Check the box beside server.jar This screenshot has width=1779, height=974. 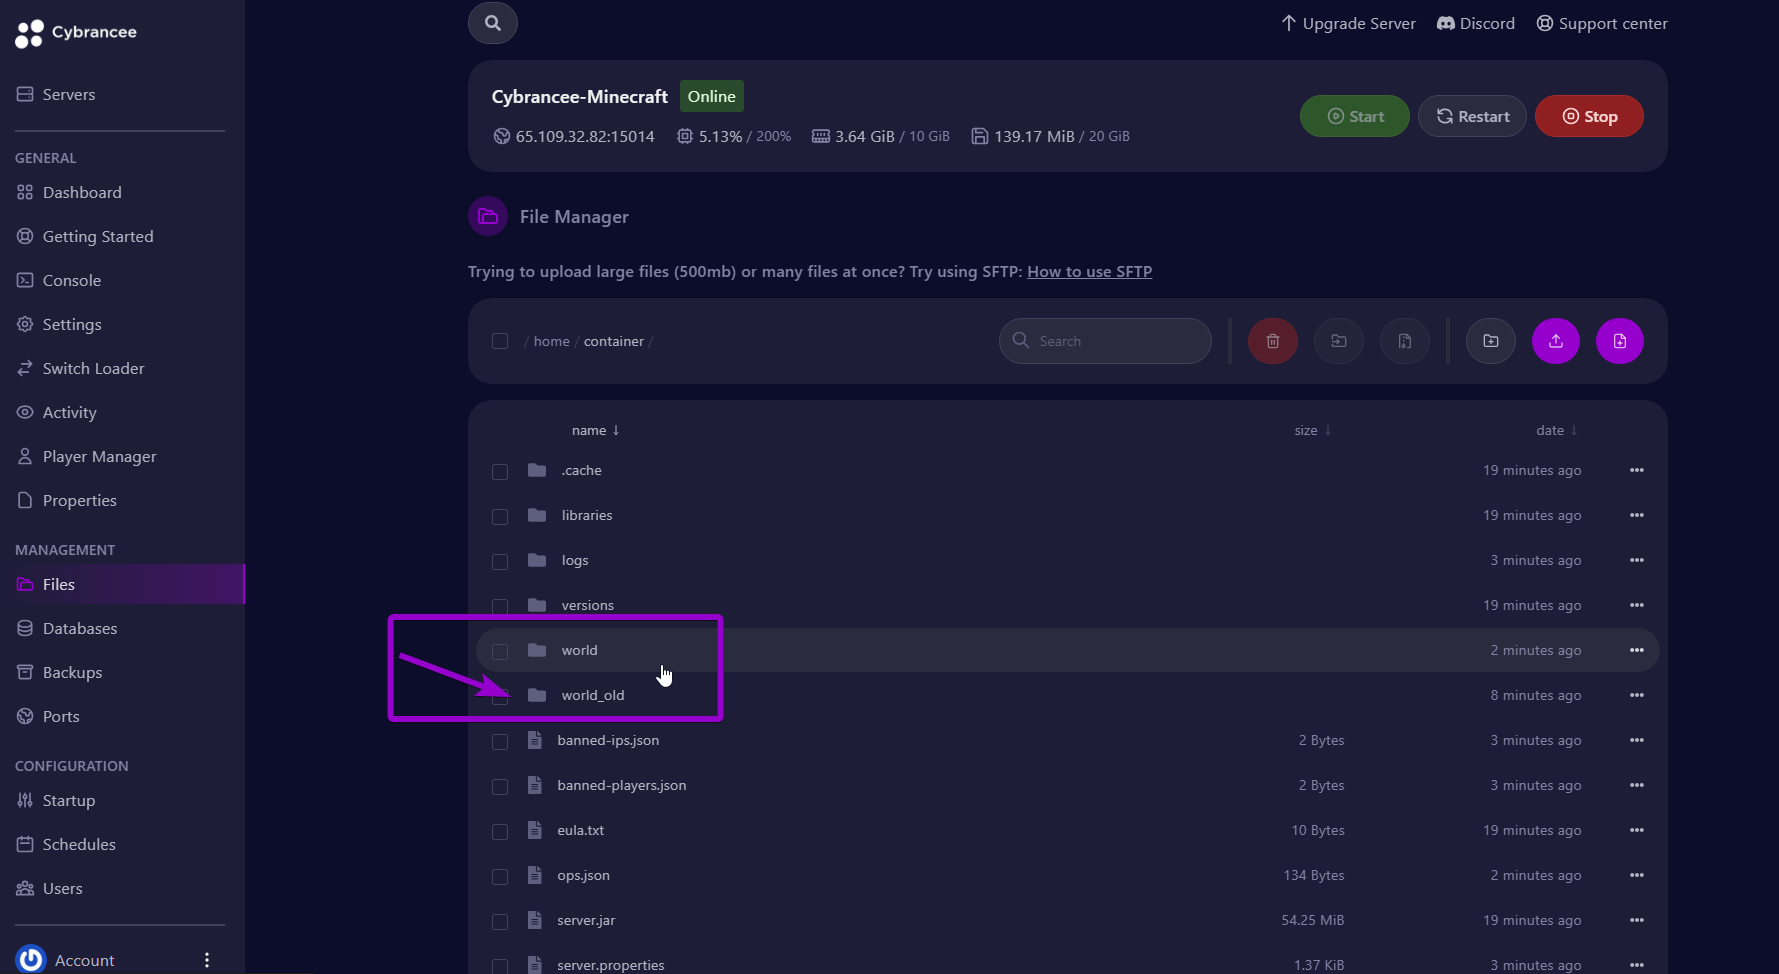coord(500,921)
